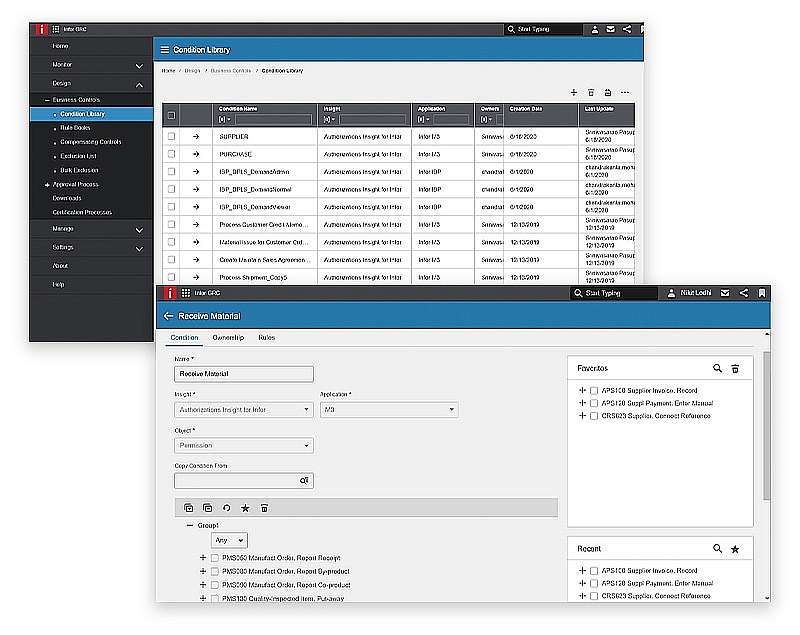Click the star icon in the Recent panel
This screenshot has height=635, width=800.
coord(735,549)
